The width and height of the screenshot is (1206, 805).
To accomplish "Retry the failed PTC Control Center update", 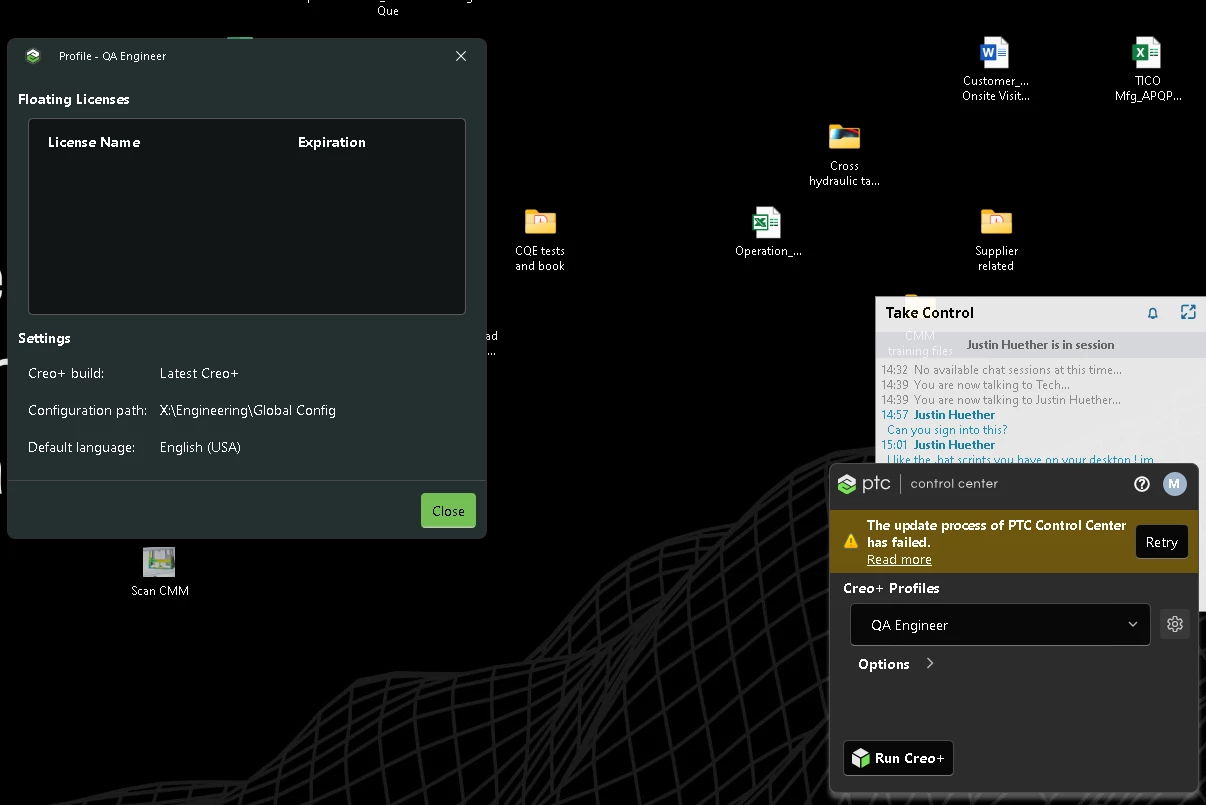I will pos(1162,542).
